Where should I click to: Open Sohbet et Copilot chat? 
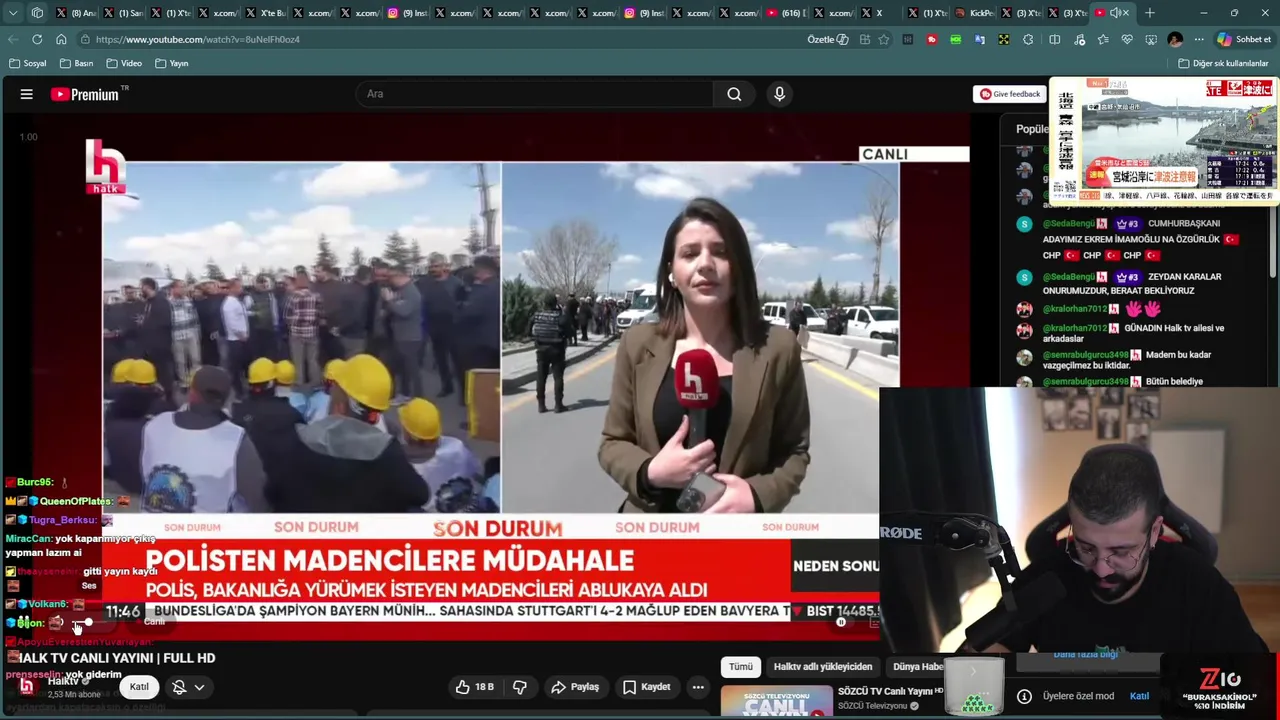1244,39
